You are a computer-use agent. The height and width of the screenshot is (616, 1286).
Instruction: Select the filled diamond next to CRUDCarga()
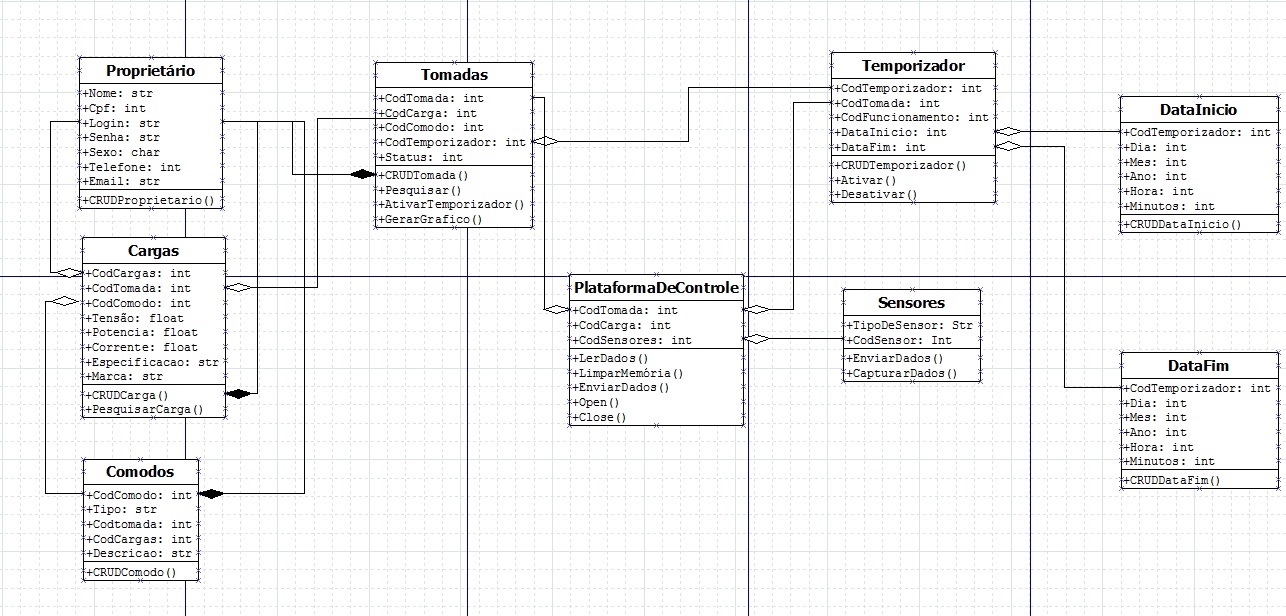click(239, 394)
